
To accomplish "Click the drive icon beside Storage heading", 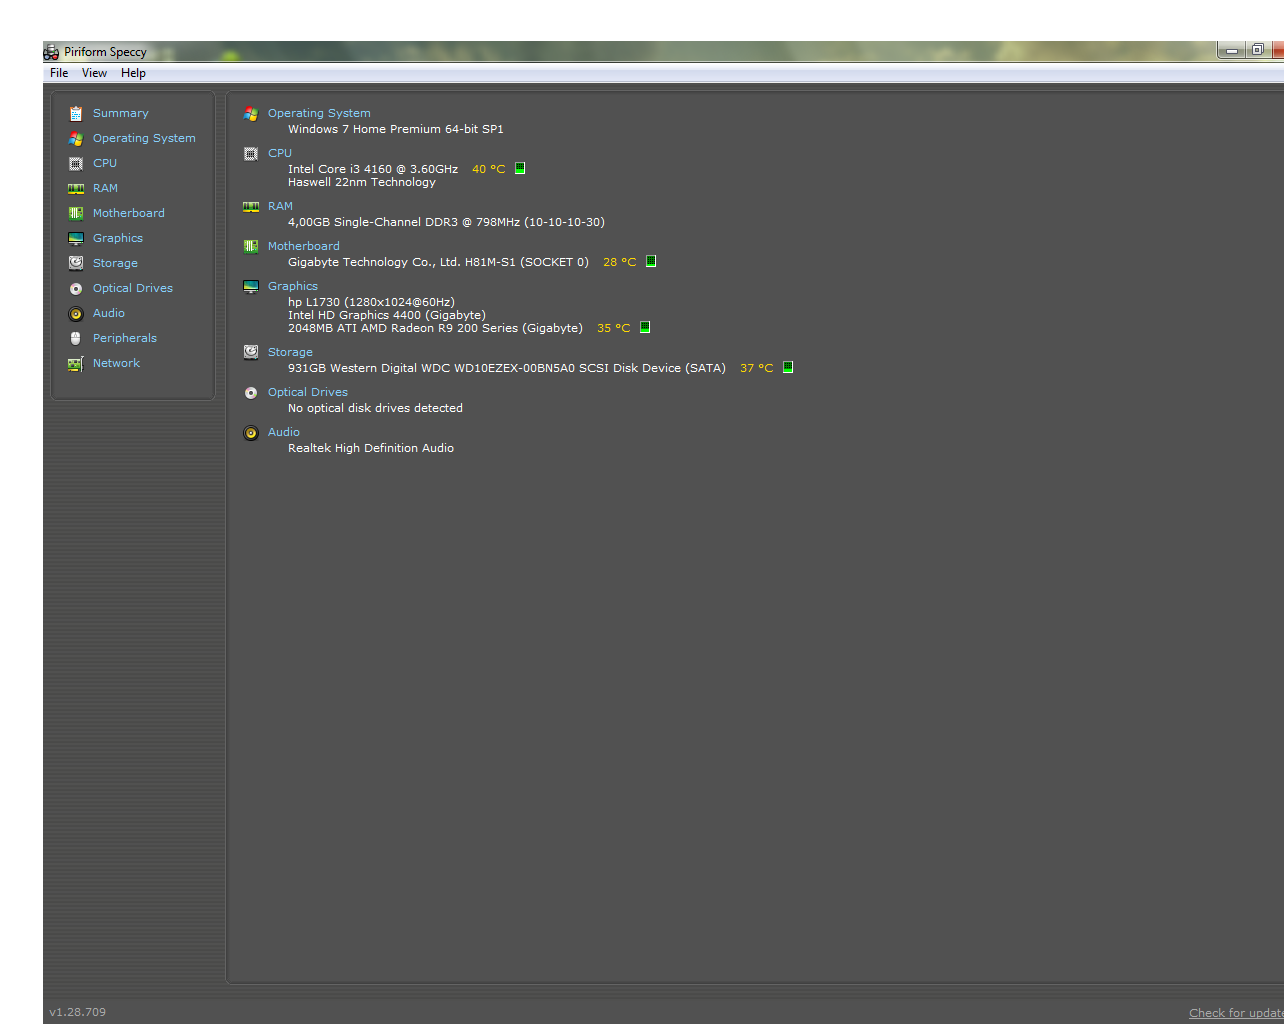I will click(x=251, y=352).
